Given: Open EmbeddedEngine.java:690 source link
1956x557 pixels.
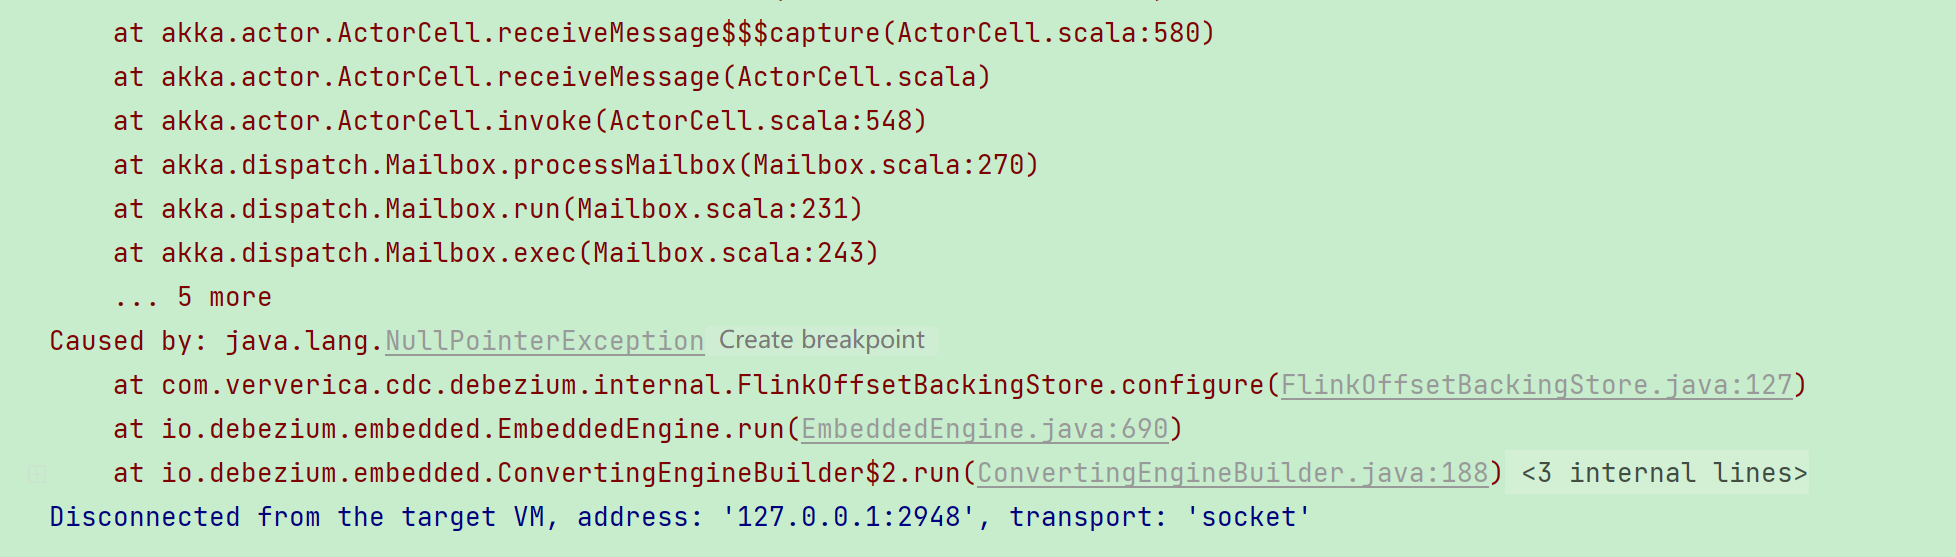Looking at the screenshot, I should [985, 429].
